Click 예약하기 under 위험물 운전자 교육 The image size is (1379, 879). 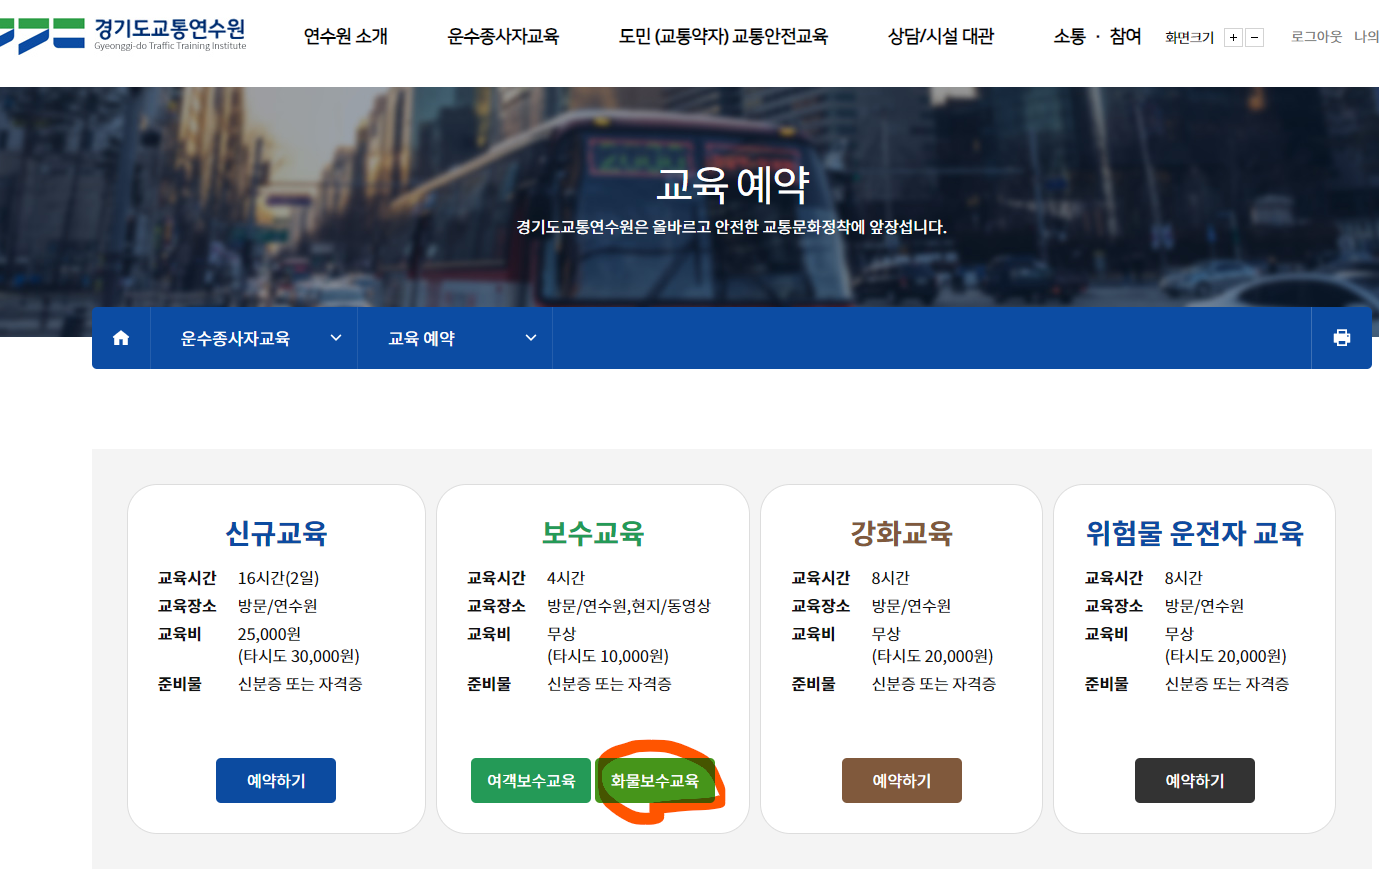coord(1194,780)
